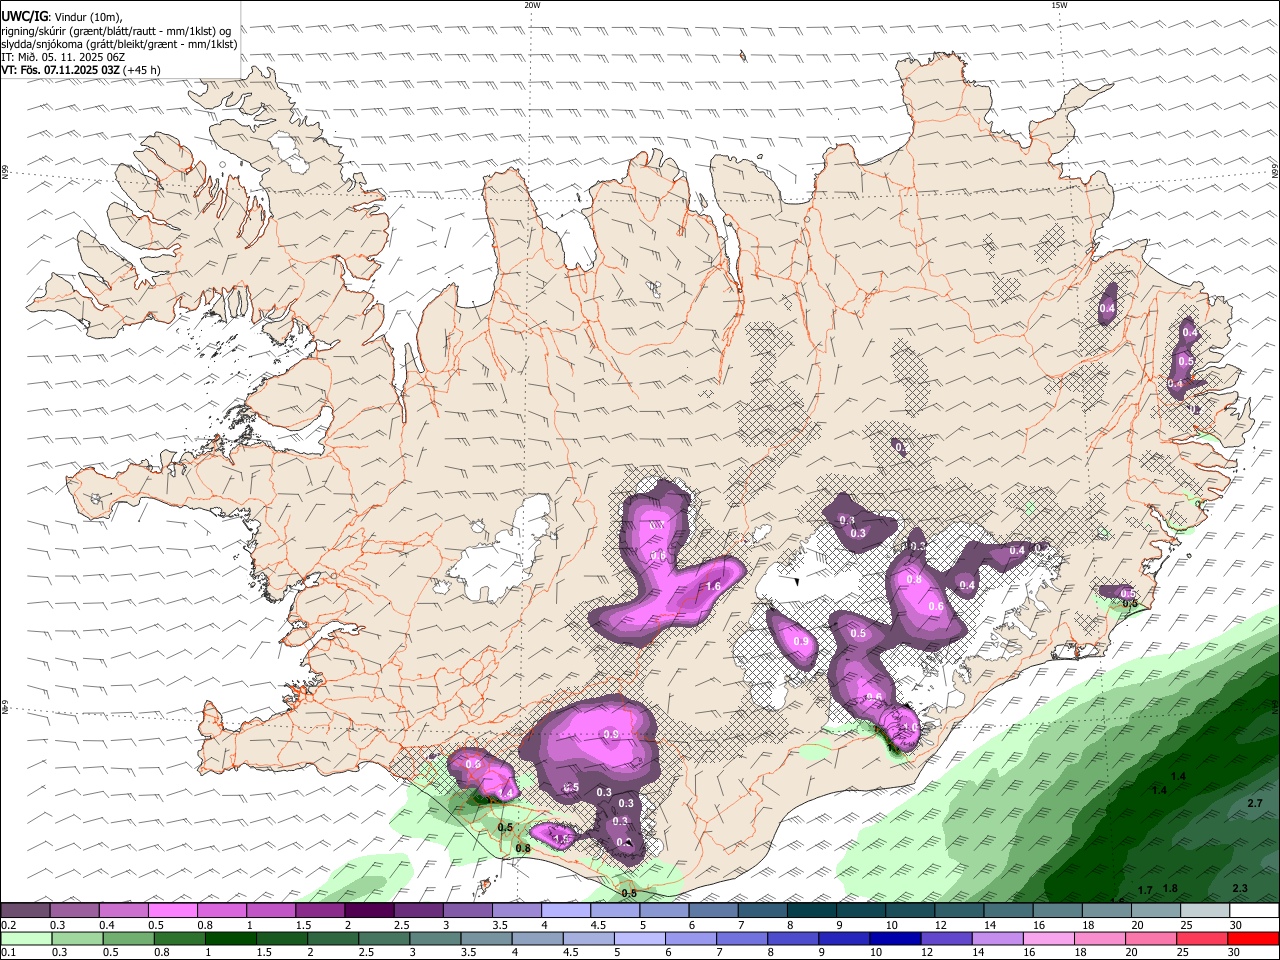Click bright red rain swatch above 30

point(1255,938)
